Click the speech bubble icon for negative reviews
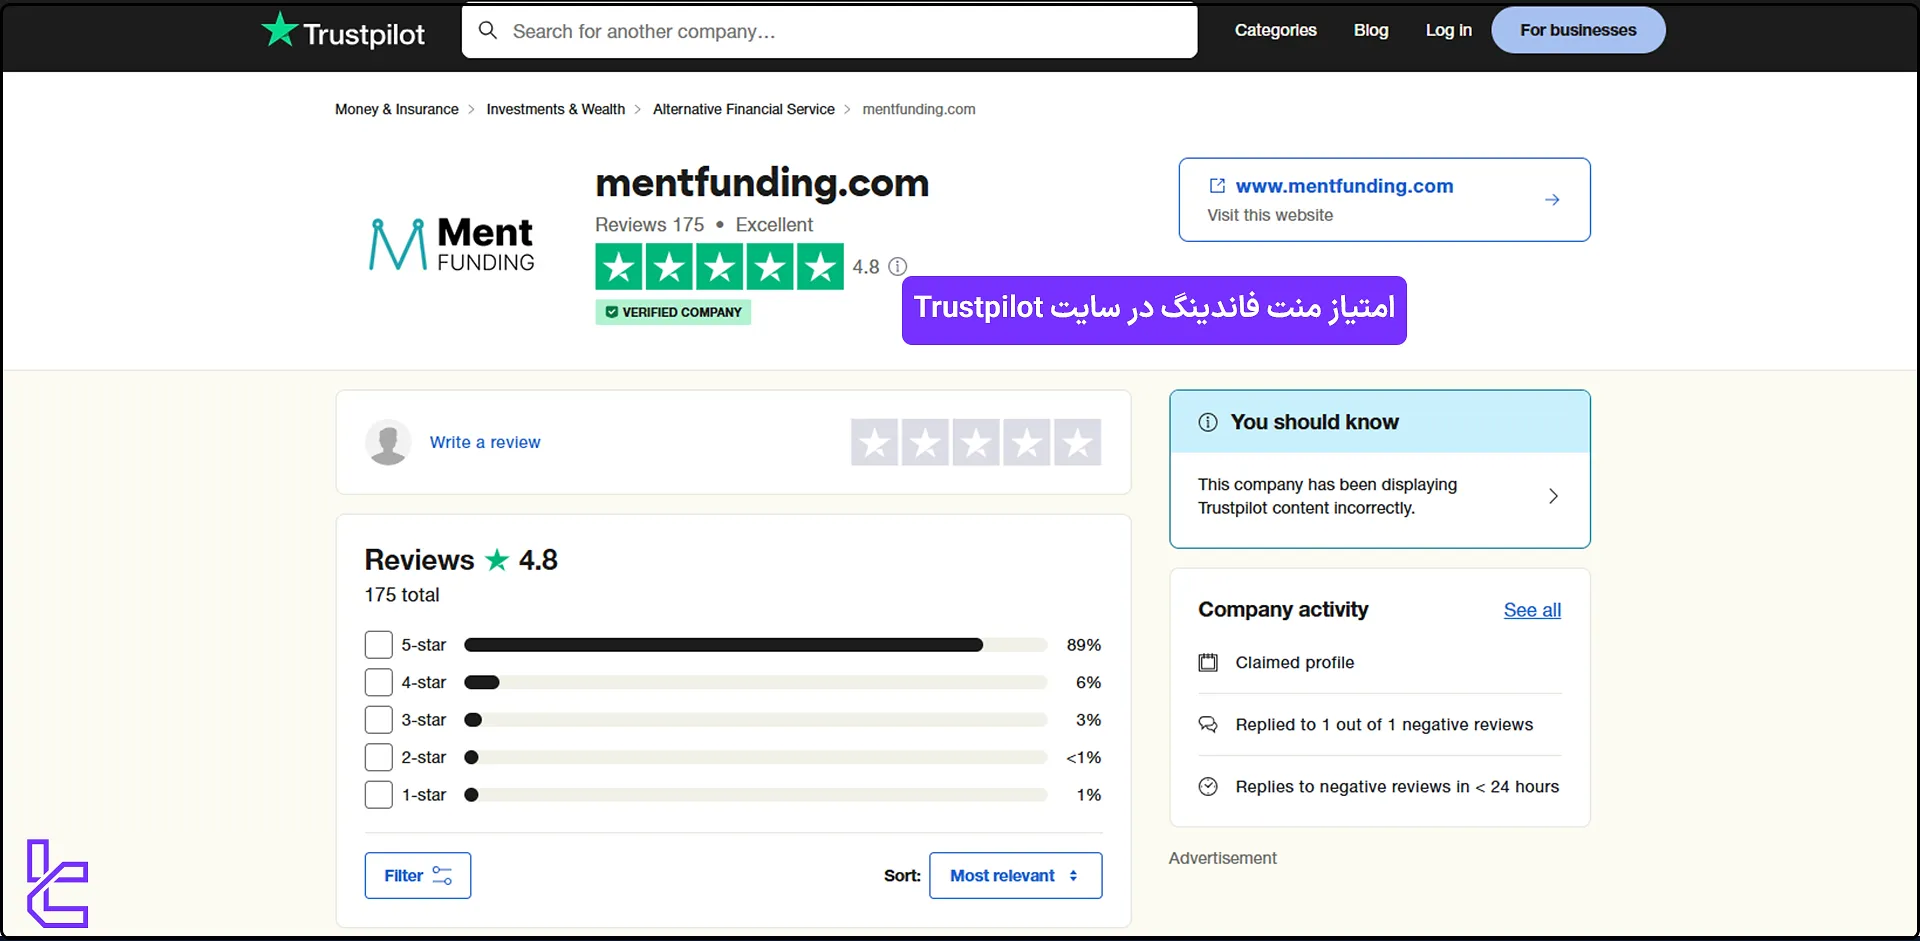Screen dimensions: 1920x941 (x=1207, y=724)
